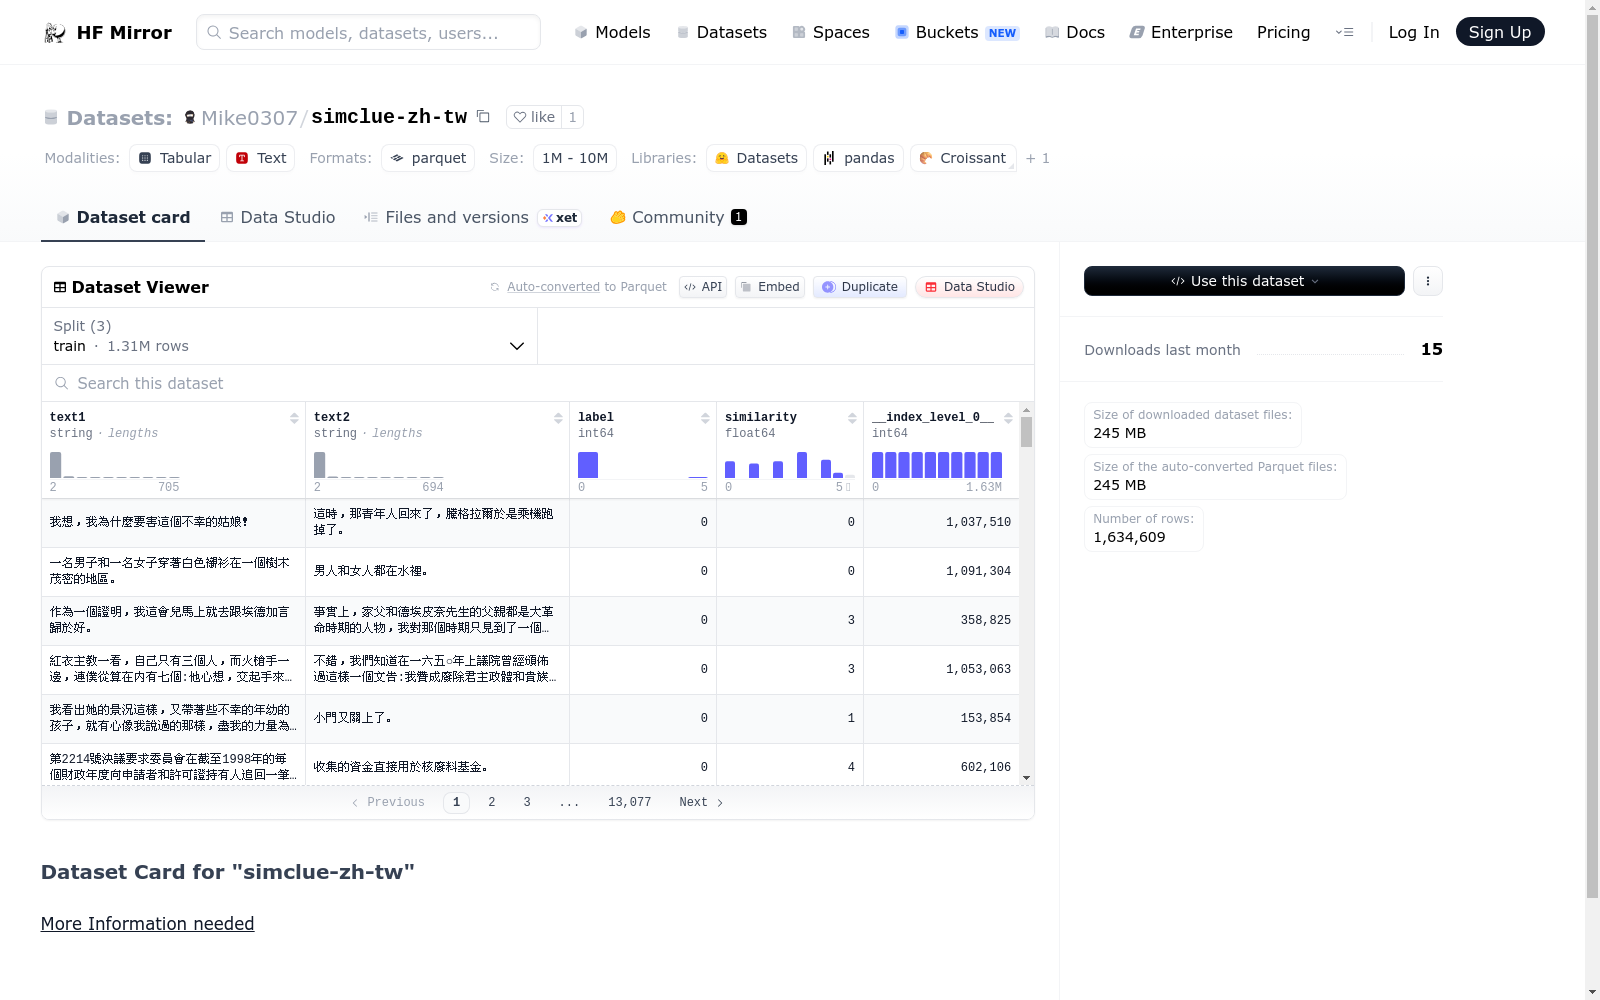1600x1000 pixels.
Task: Click the Auto-converted refresh icon
Action: click(x=495, y=287)
